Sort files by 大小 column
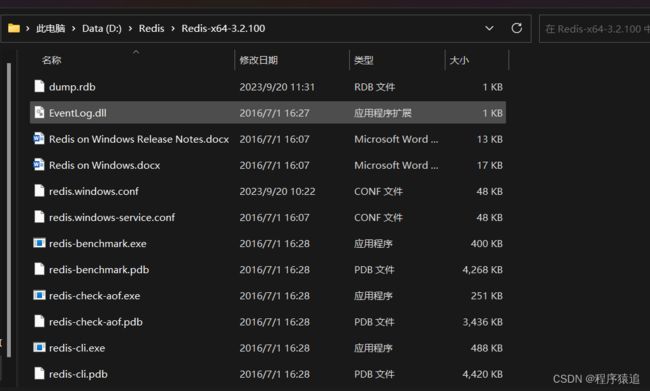Screen dimensions: 650x391 click(x=459, y=60)
